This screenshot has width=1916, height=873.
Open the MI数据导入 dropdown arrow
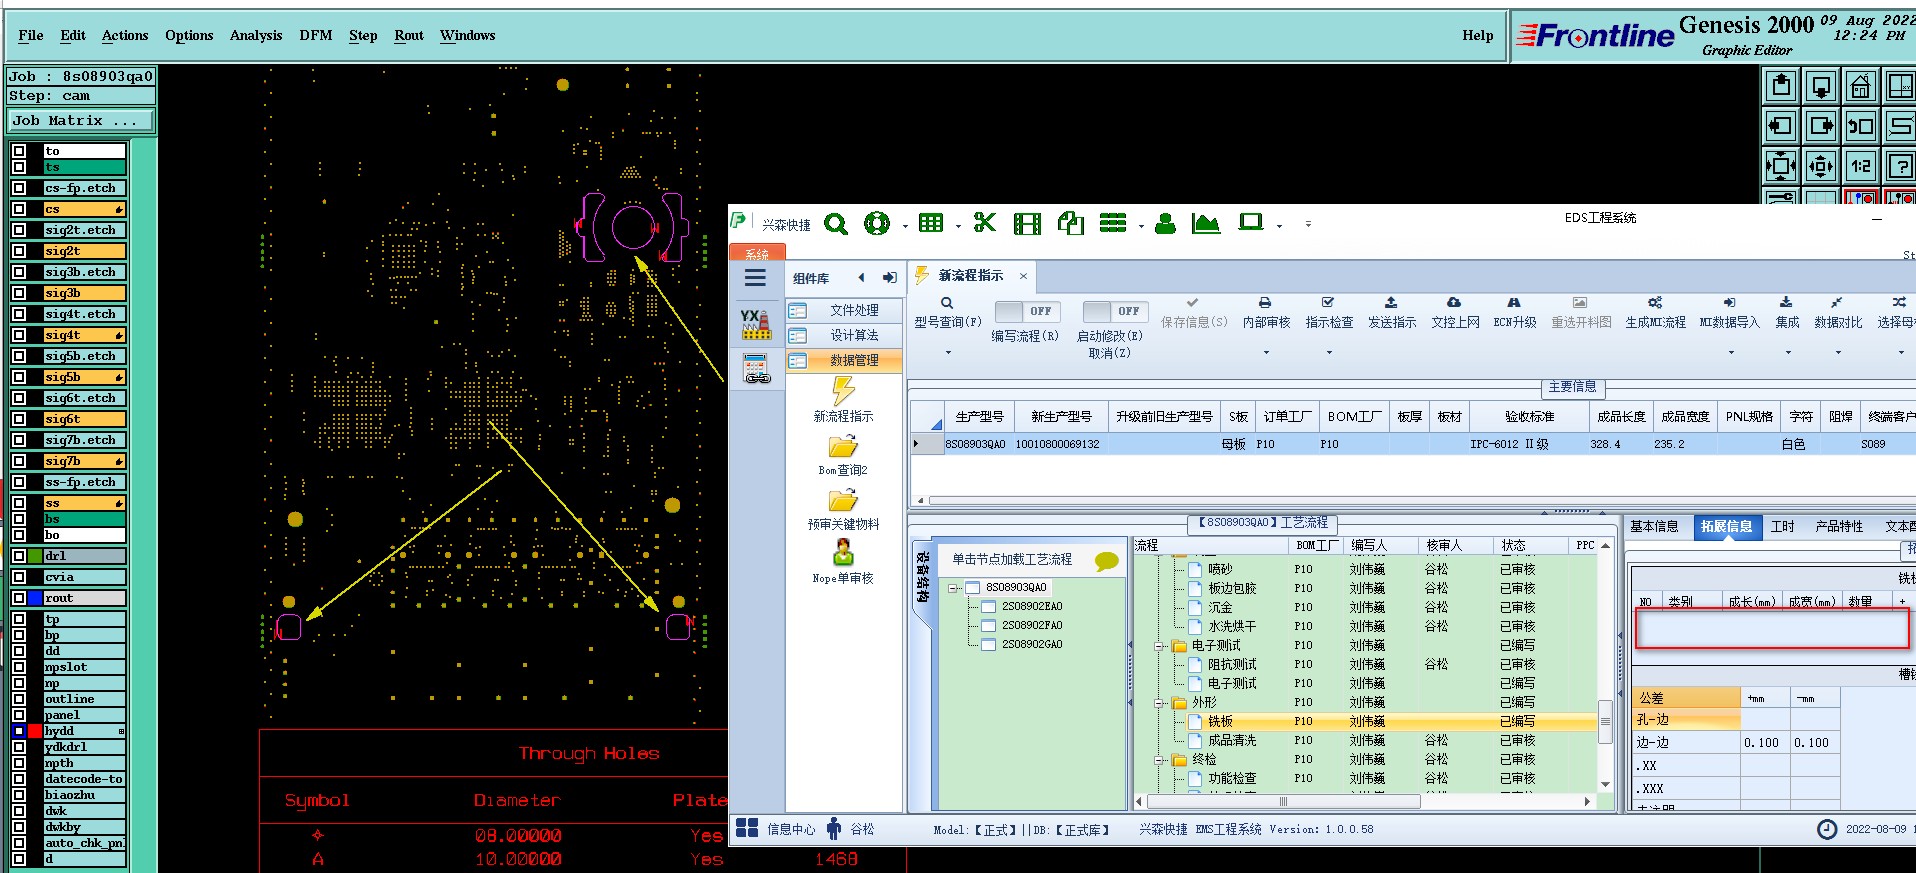(1730, 352)
